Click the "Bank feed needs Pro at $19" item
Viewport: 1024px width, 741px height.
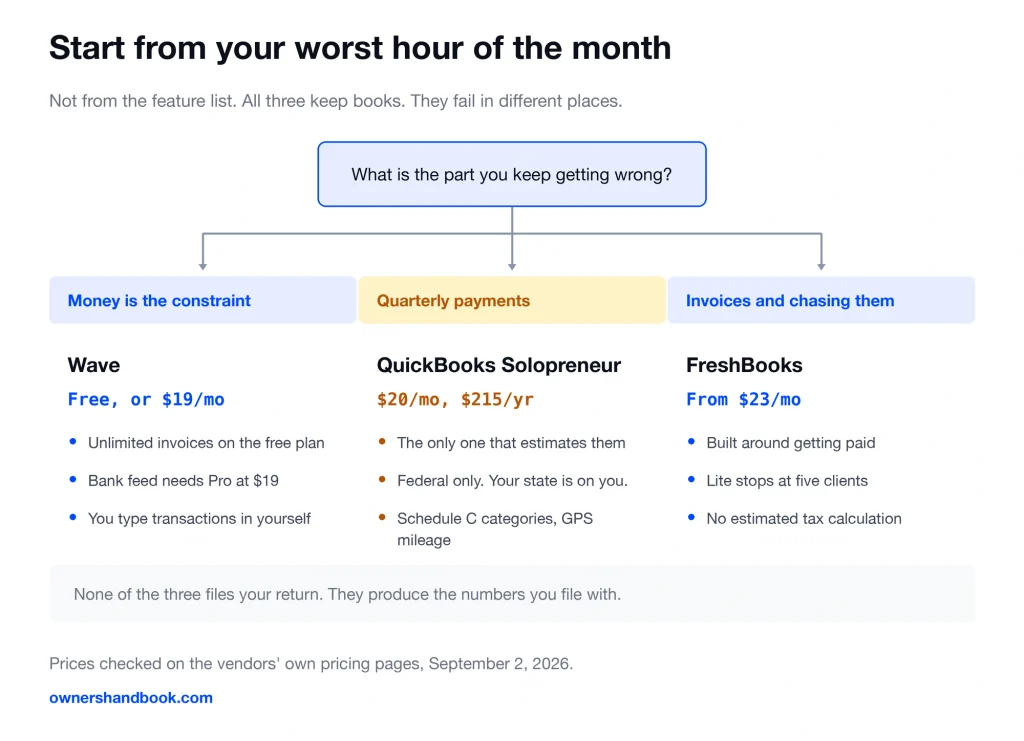184,481
